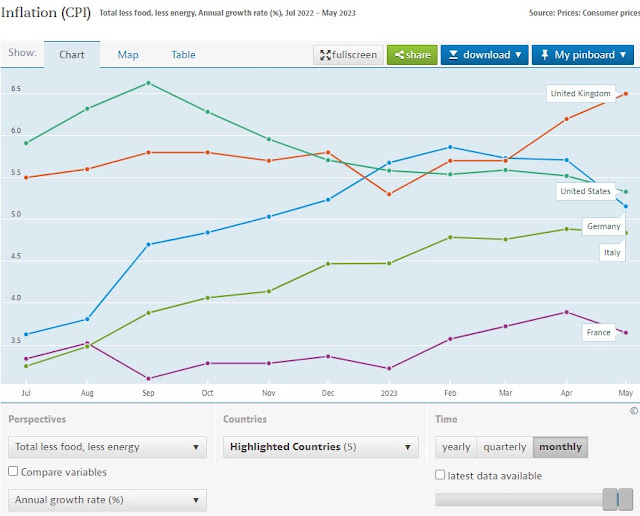Click the fullscreen button
This screenshot has height=516, width=640.
click(349, 55)
